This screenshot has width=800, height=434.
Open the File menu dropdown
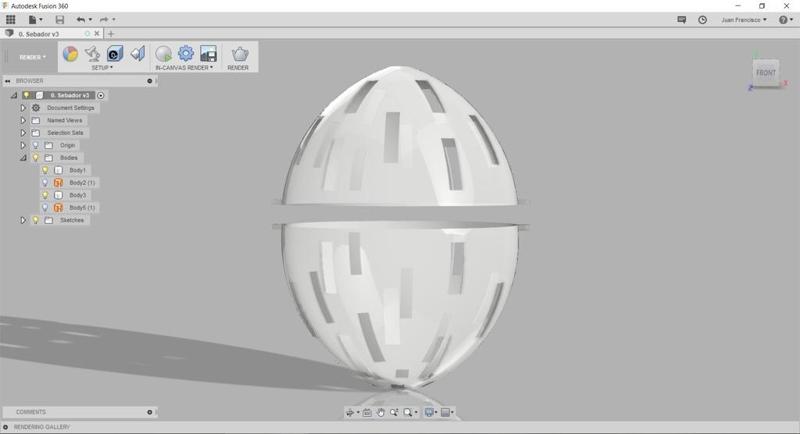[35, 19]
